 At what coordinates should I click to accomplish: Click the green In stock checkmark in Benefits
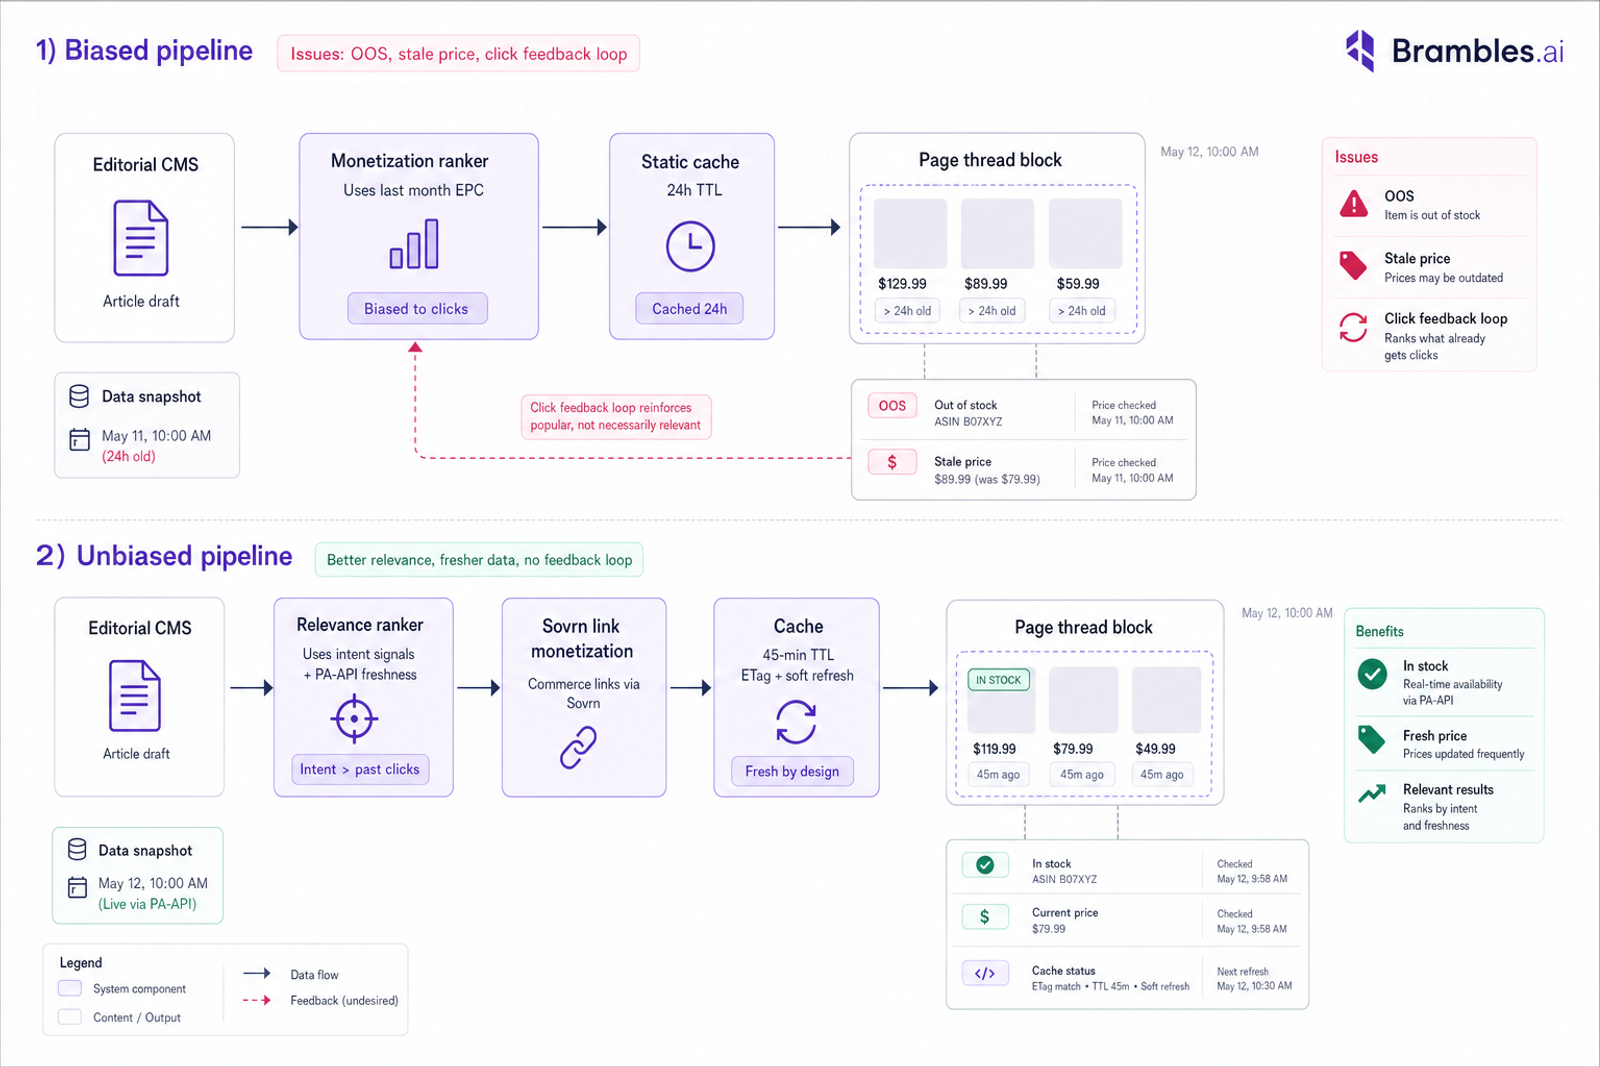1372,674
